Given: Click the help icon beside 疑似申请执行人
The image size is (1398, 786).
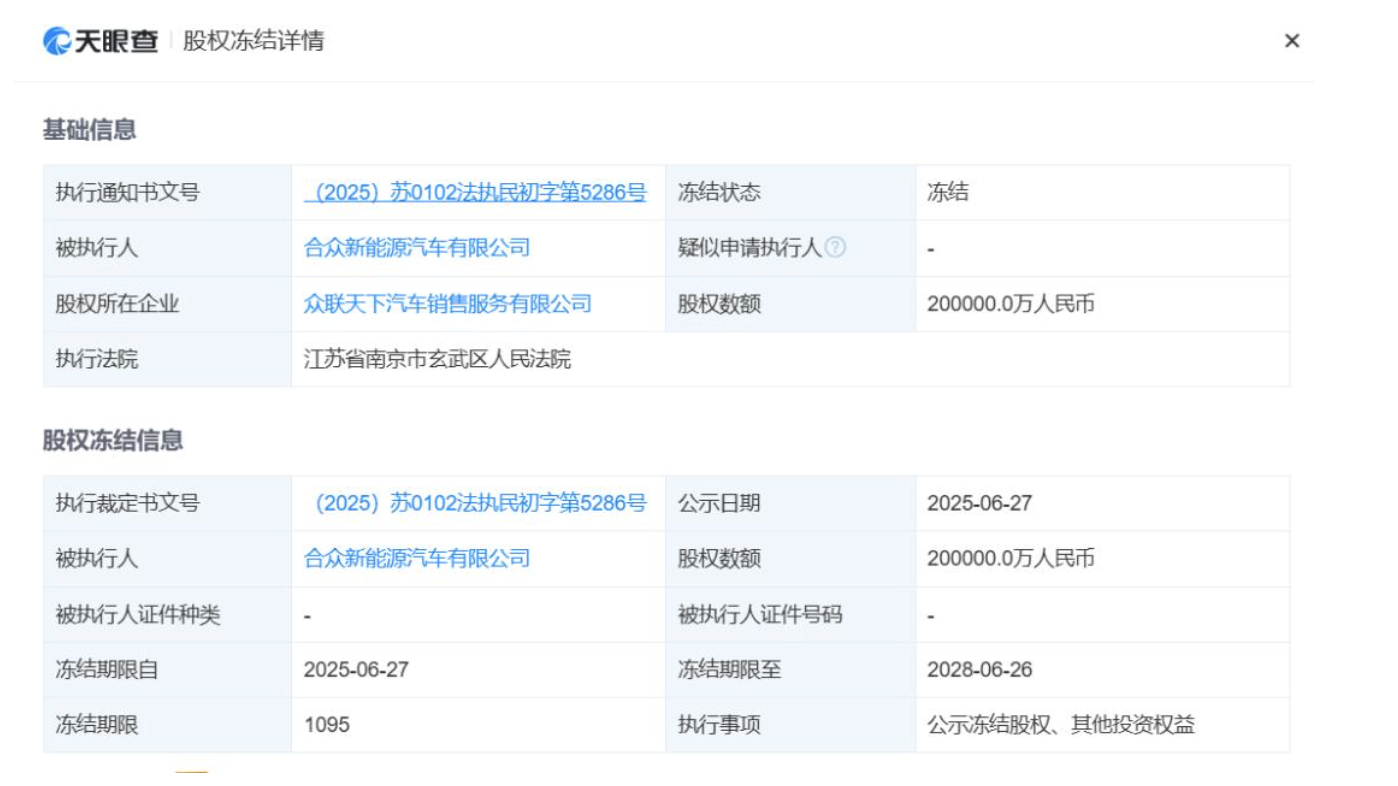Looking at the screenshot, I should [x=836, y=247].
